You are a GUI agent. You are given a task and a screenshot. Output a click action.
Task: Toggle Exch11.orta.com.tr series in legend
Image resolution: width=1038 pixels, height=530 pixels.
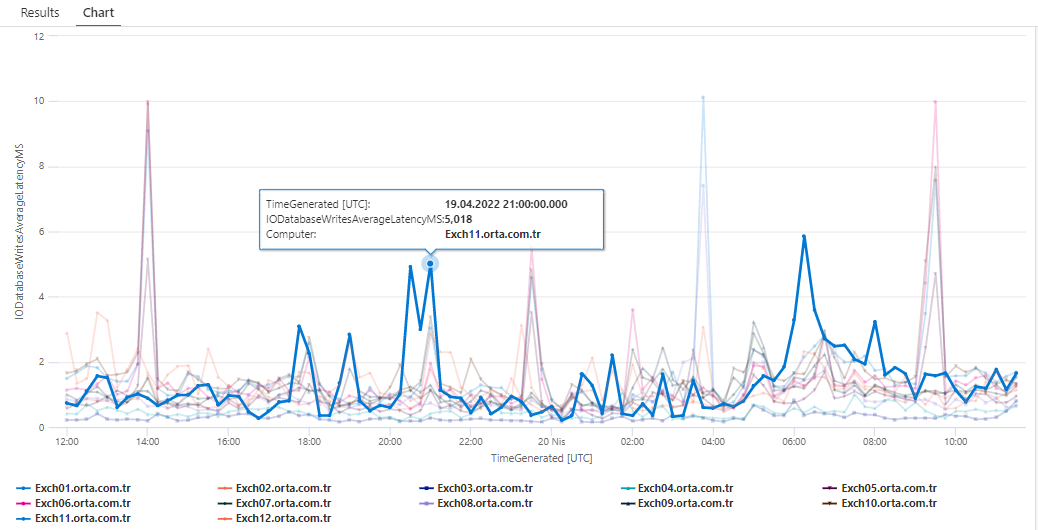(x=73, y=518)
